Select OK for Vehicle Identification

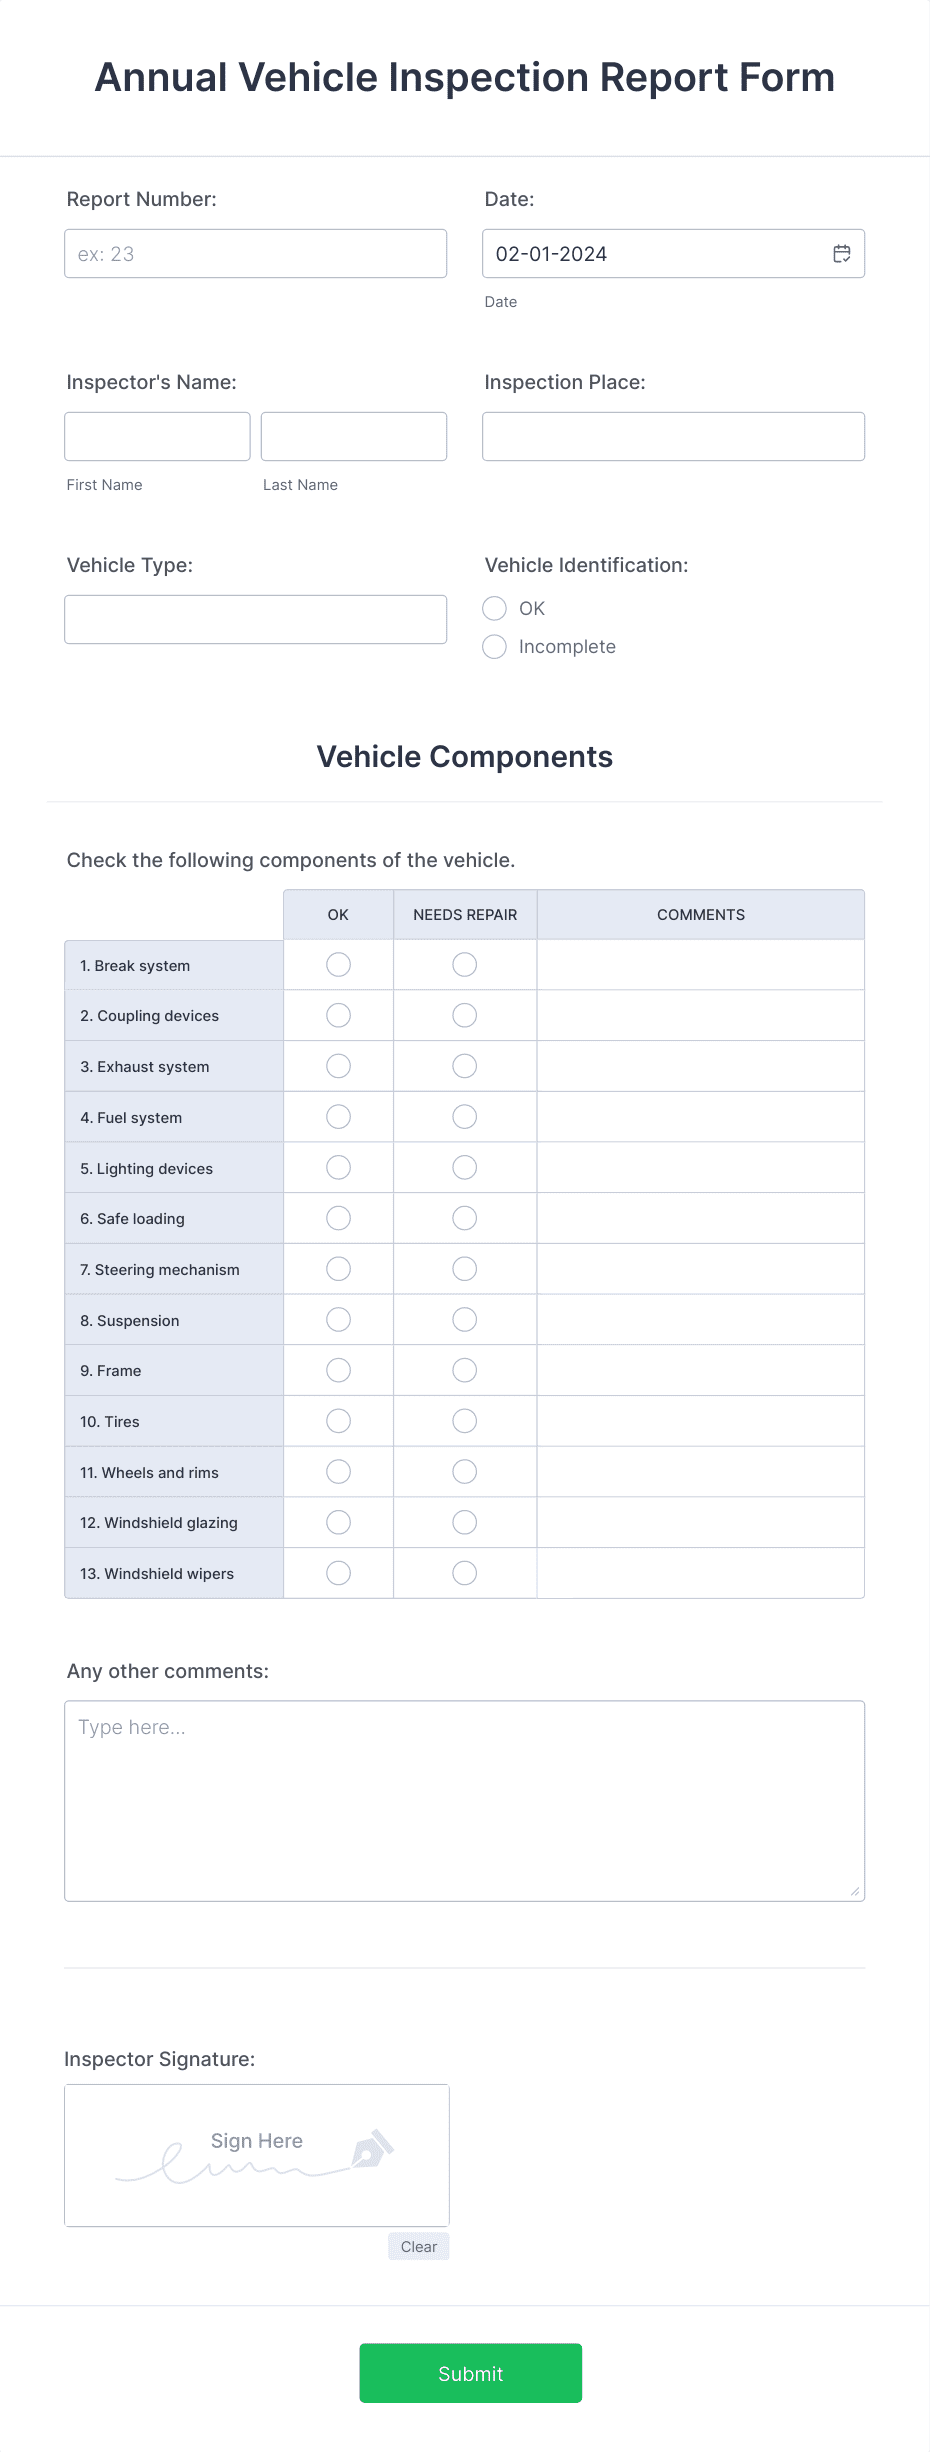click(x=494, y=608)
